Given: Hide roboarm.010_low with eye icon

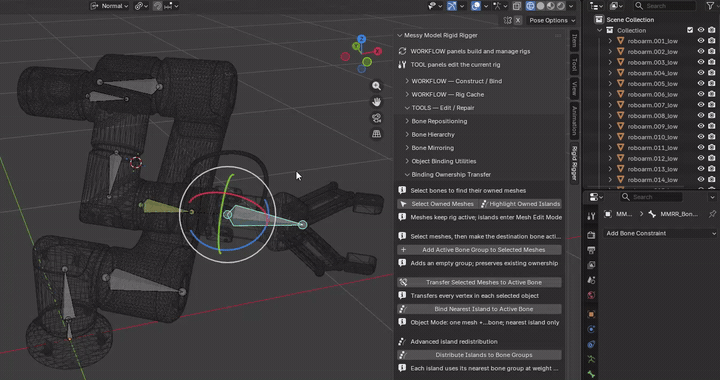Looking at the screenshot, I should (x=701, y=137).
